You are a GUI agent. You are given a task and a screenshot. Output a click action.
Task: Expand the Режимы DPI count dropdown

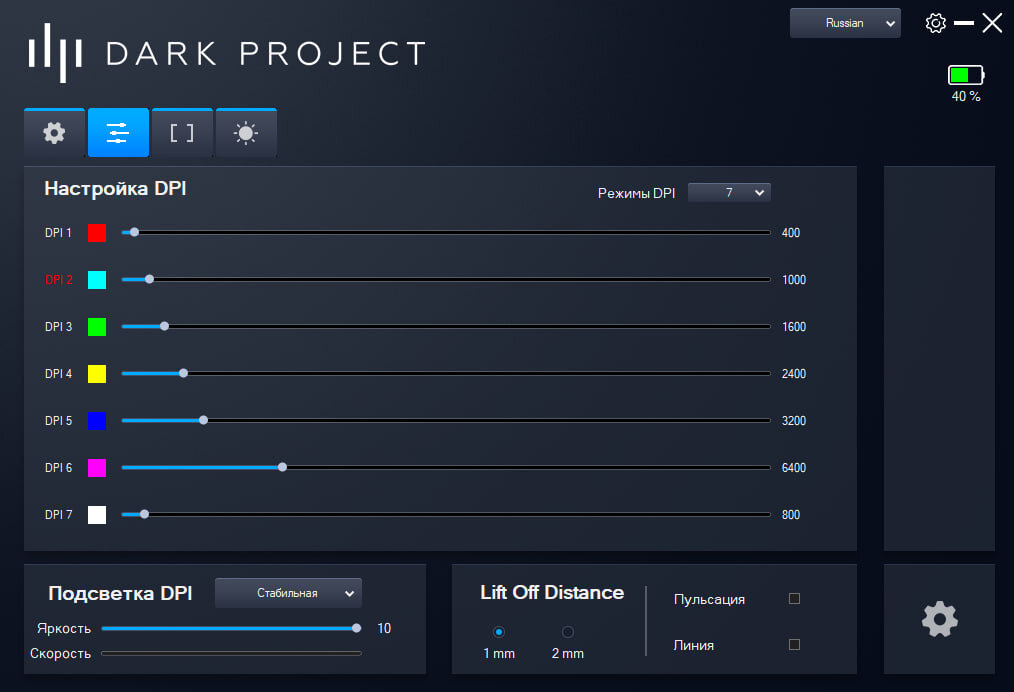click(729, 193)
